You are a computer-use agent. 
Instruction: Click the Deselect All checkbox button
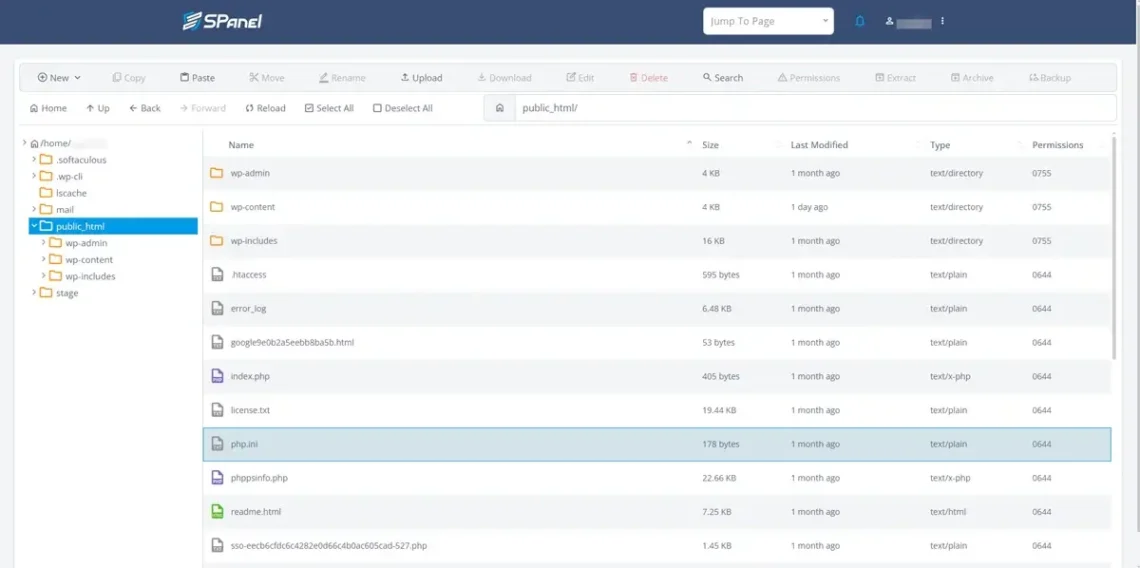coord(403,108)
